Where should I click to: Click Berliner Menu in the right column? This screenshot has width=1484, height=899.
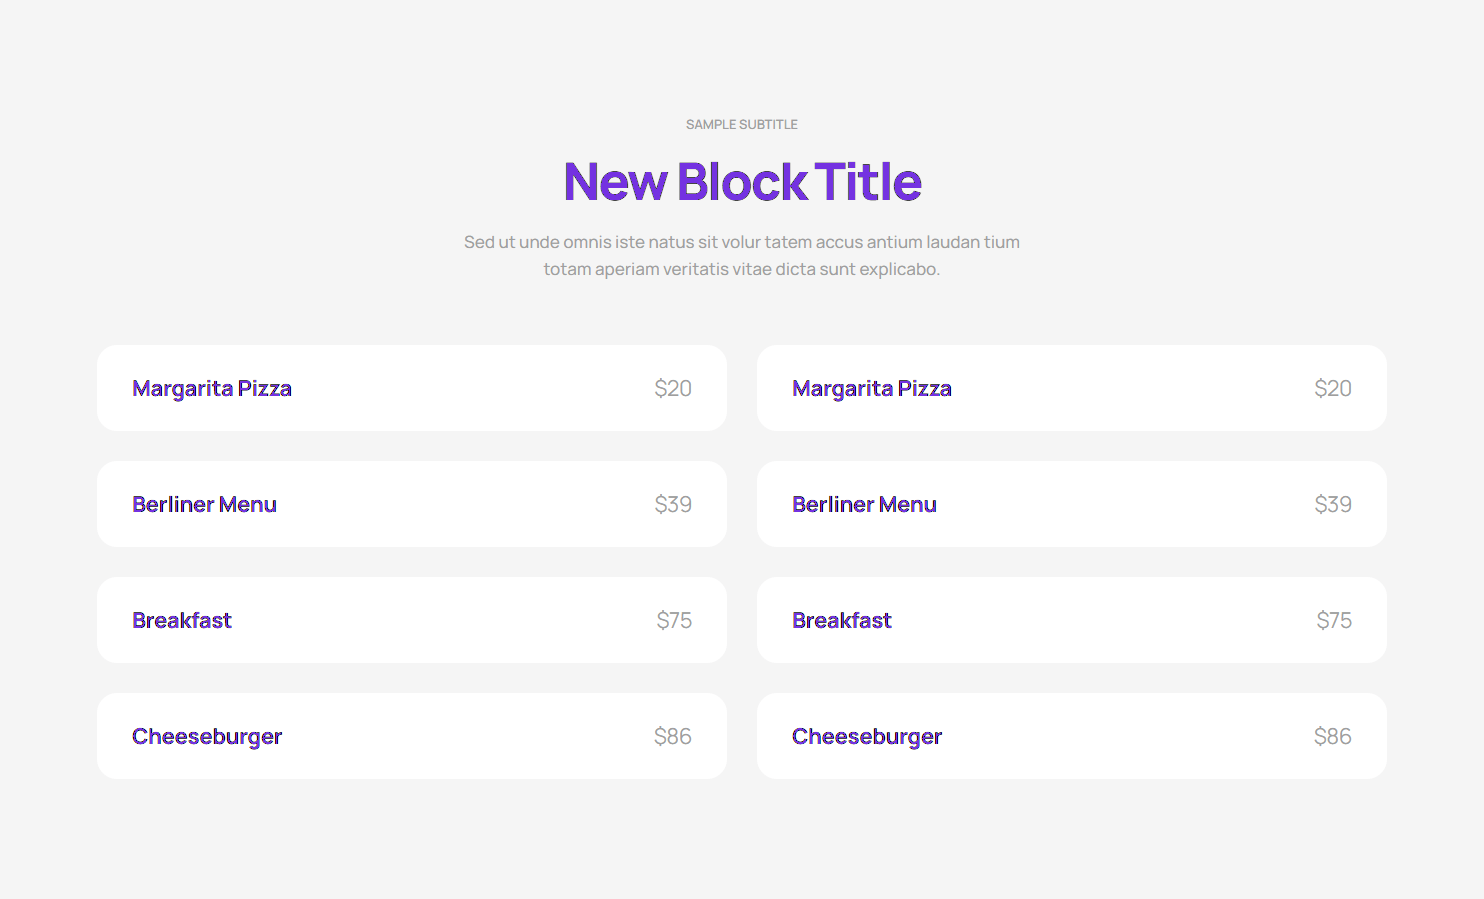[864, 504]
